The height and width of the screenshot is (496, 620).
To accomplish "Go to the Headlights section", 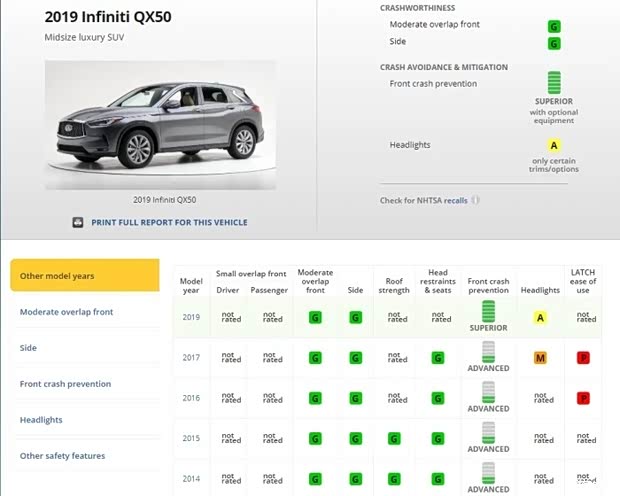I will pyautogui.click(x=41, y=420).
